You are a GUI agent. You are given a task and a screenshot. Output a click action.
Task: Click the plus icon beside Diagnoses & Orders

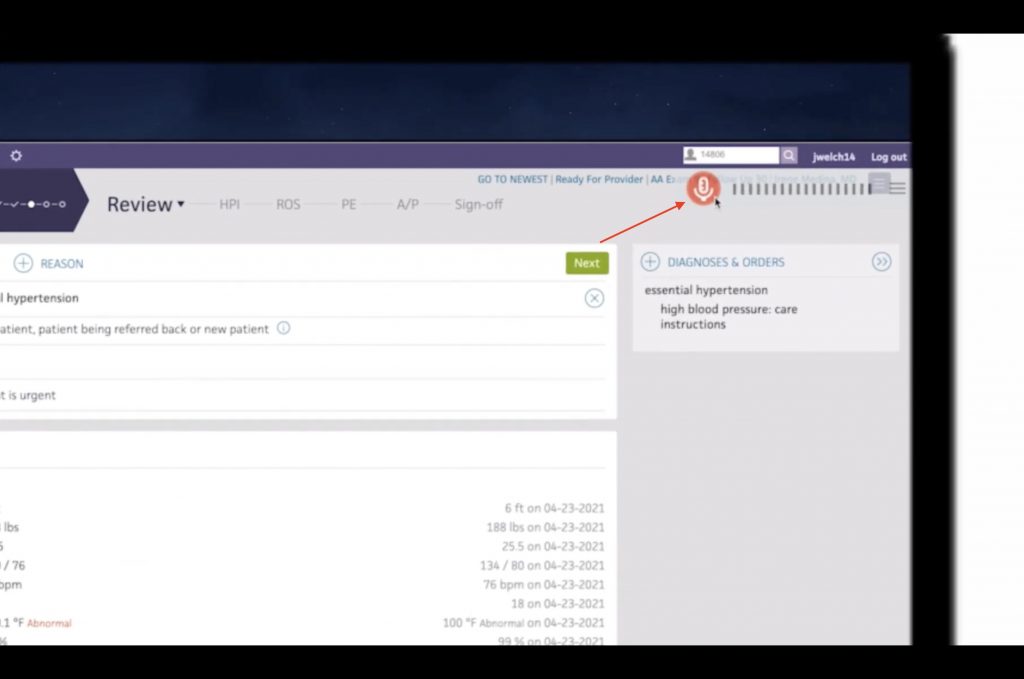pyautogui.click(x=650, y=262)
